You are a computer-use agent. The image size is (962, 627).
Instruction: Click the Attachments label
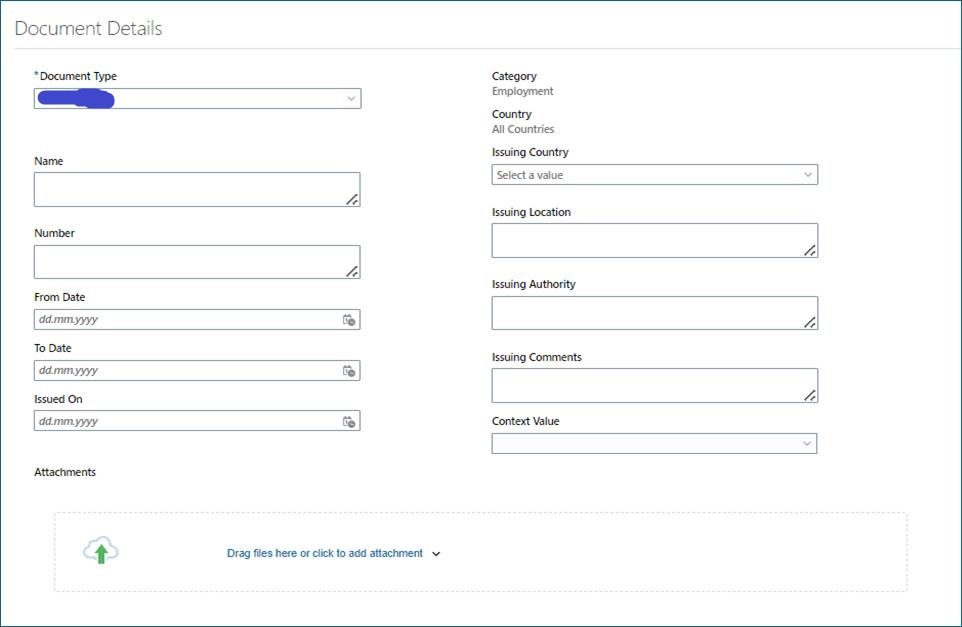pyautogui.click(x=65, y=472)
